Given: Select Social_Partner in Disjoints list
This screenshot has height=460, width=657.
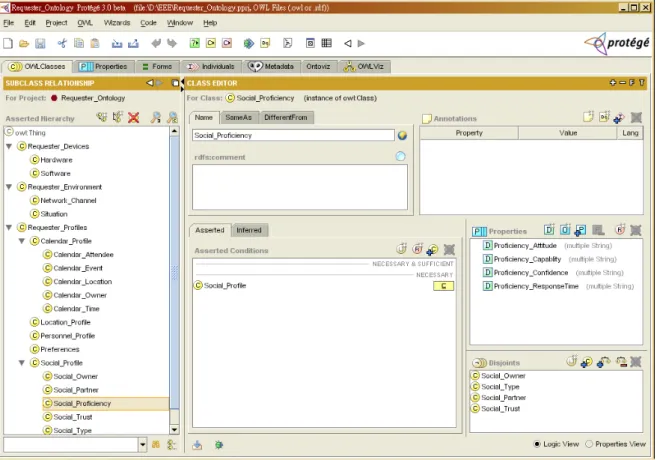Looking at the screenshot, I should pos(503,398).
